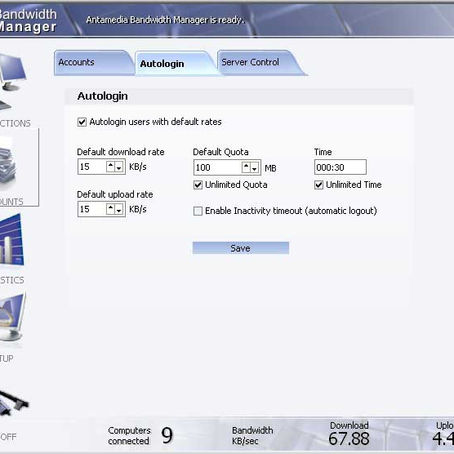Click the Save button
The image size is (454, 454).
[x=241, y=248]
